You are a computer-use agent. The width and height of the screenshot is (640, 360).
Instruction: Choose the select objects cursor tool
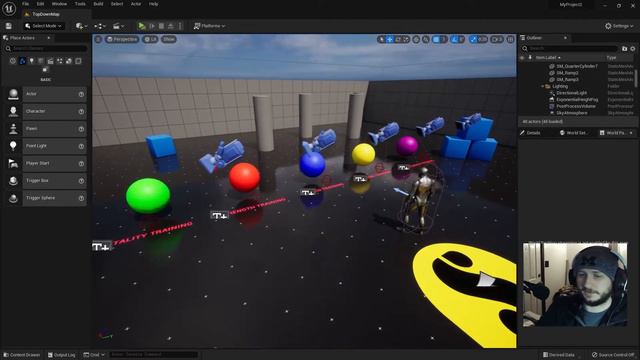click(x=382, y=39)
